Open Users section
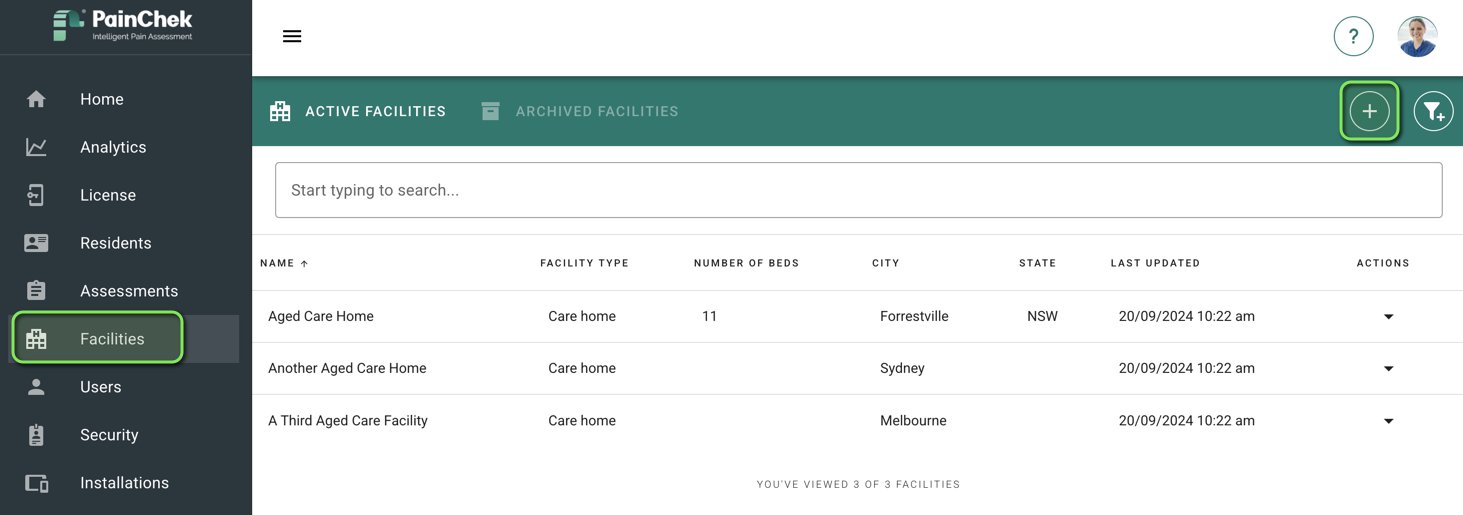This screenshot has width=1463, height=515. coord(100,387)
